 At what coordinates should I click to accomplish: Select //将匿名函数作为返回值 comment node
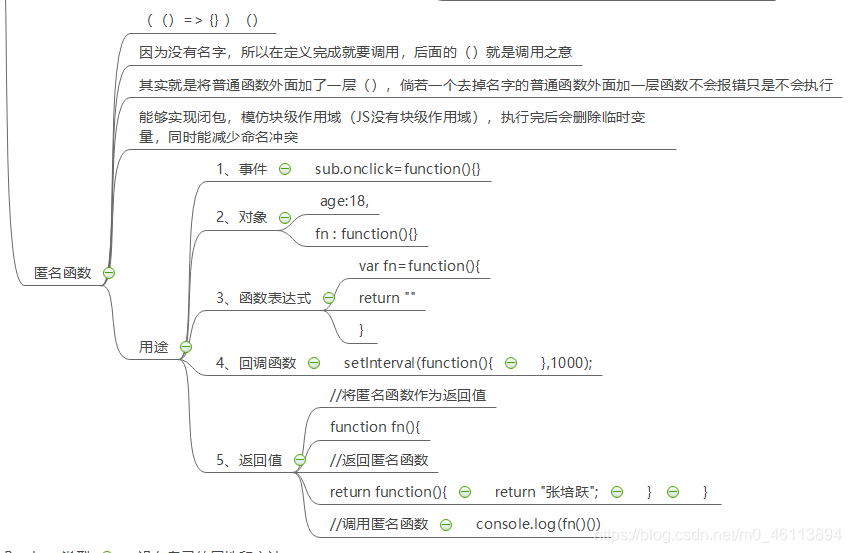408,395
